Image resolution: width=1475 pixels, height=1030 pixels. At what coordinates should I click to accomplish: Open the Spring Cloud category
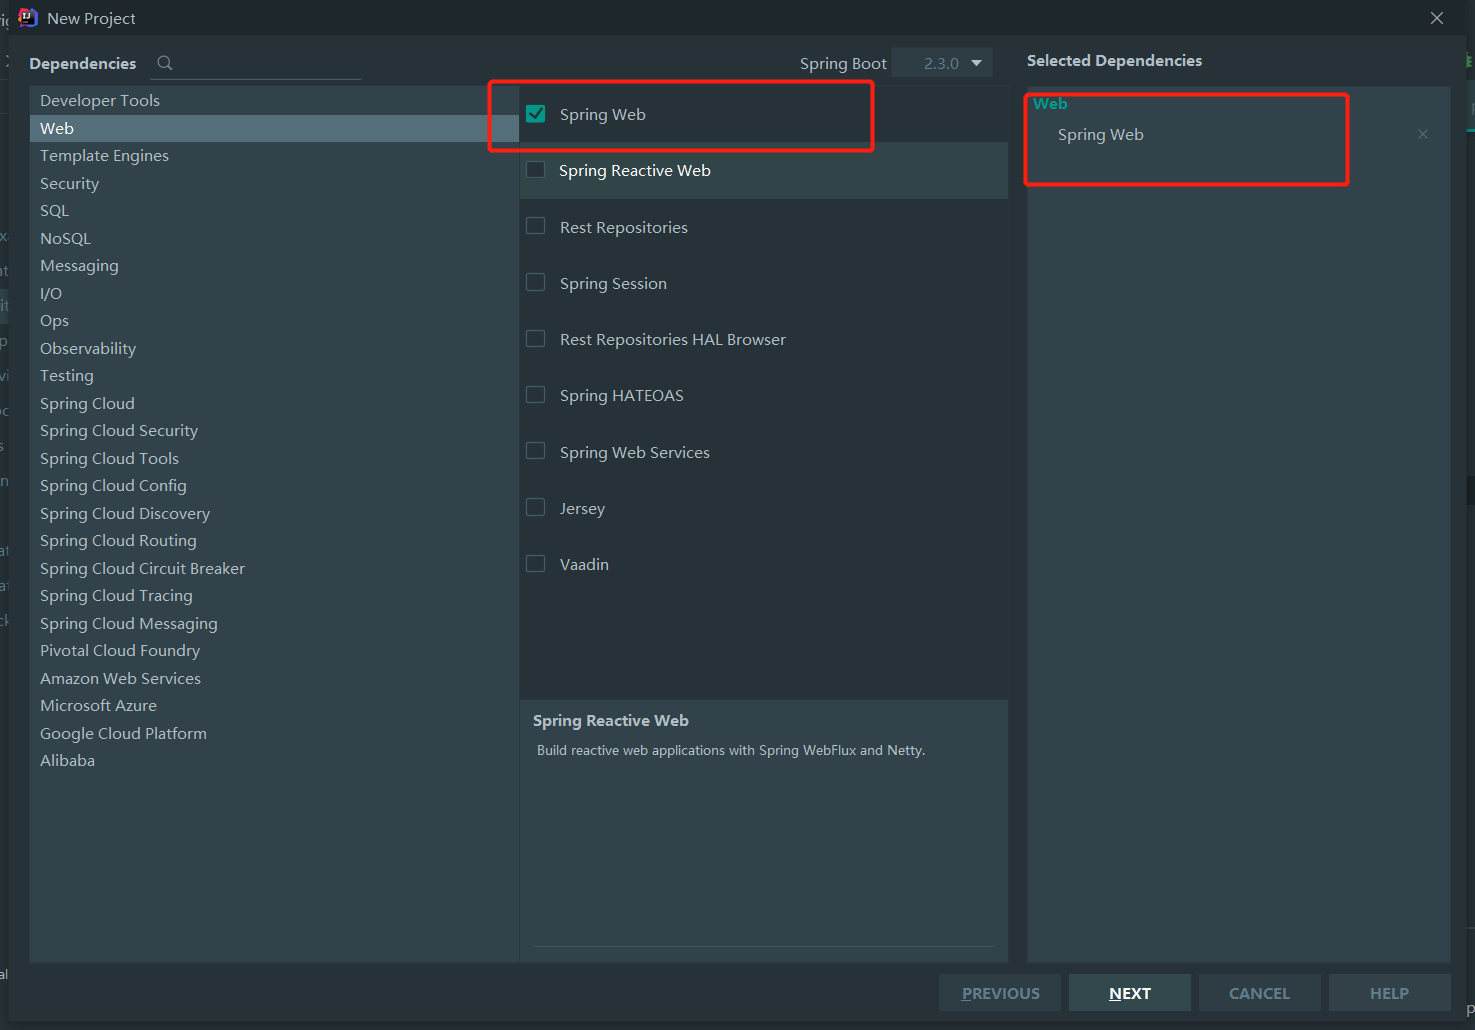(274, 403)
